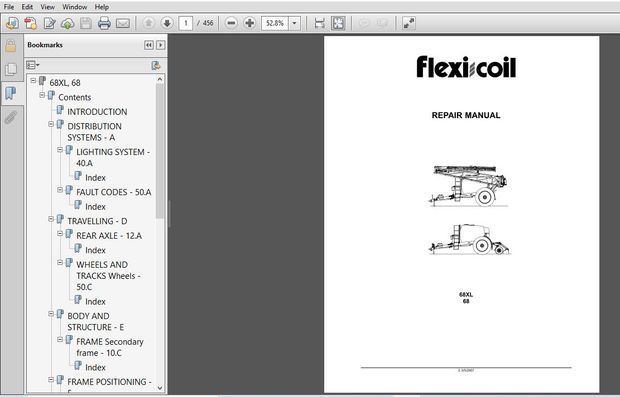The image size is (620, 397).
Task: Open FRAME POSITIONING bookmark
Action: click(x=109, y=382)
